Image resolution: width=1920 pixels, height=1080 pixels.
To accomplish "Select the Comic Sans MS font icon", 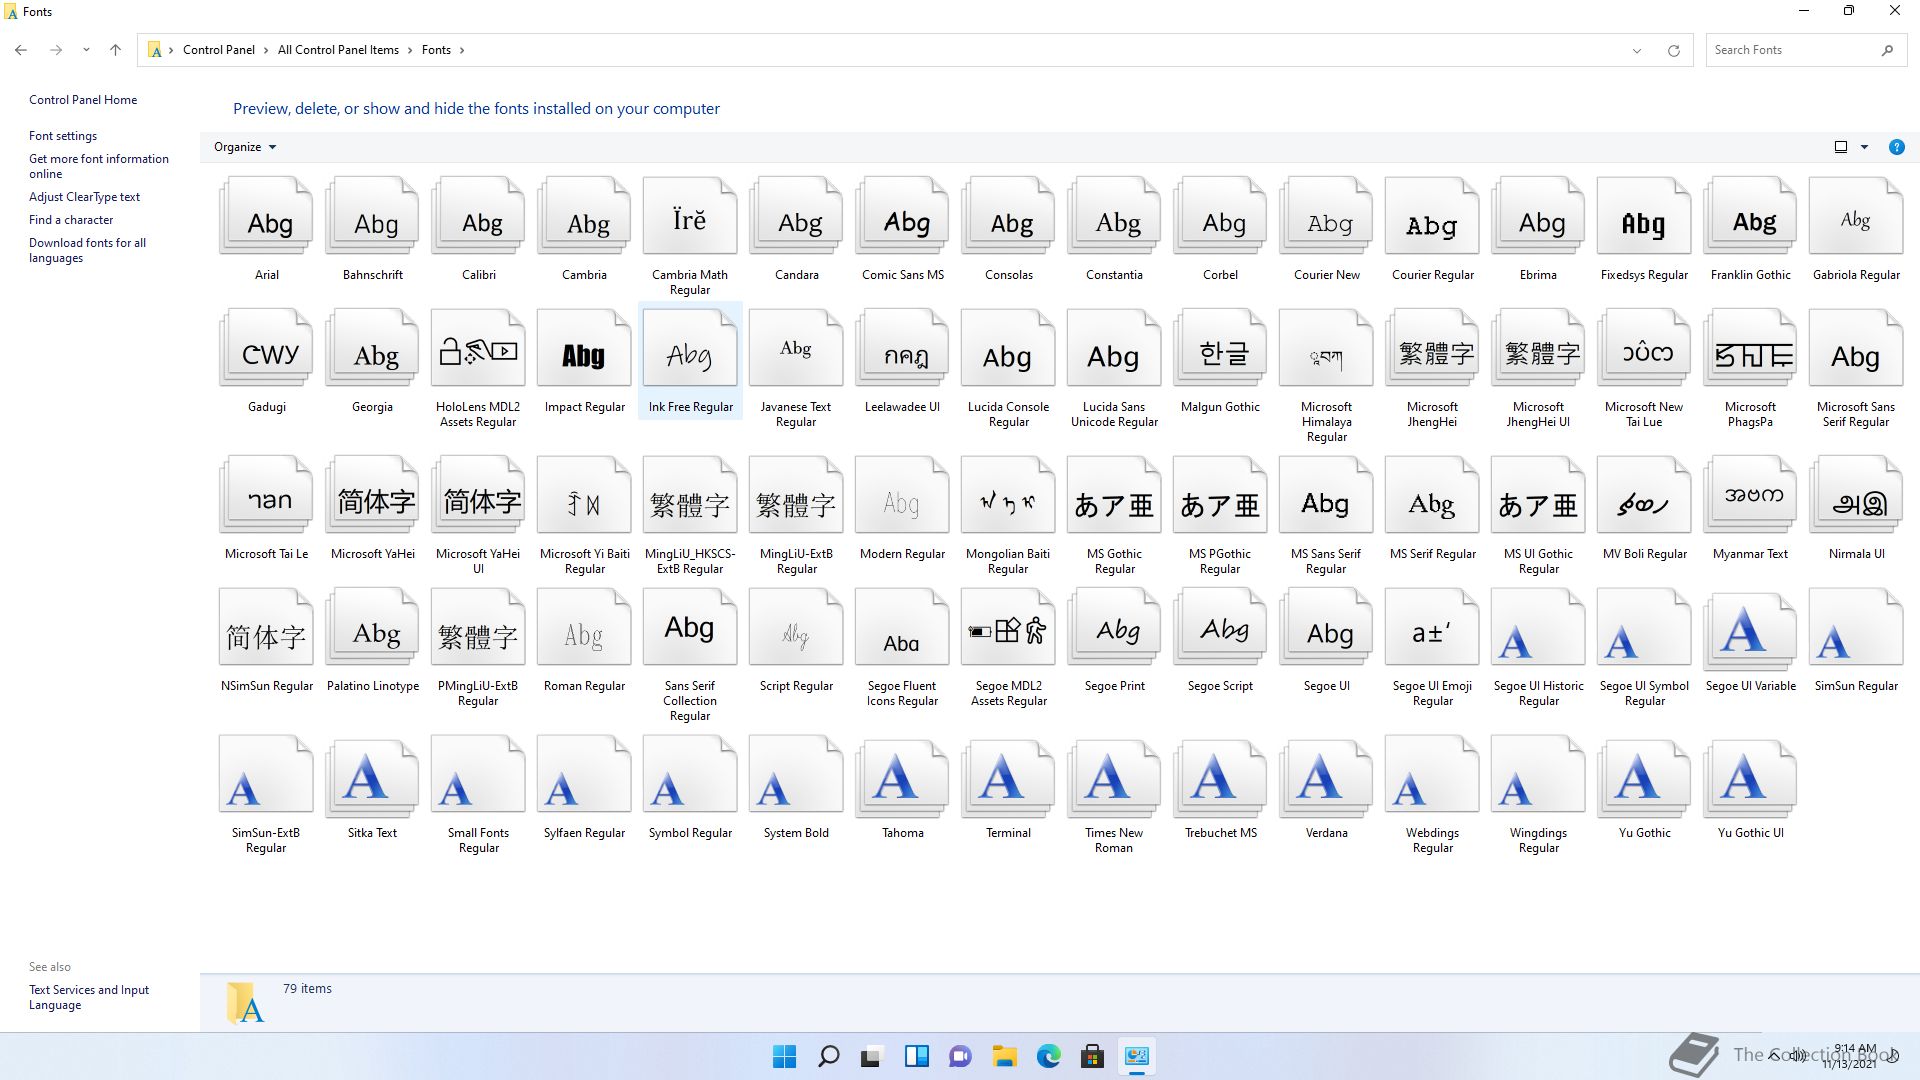I will coord(903,216).
